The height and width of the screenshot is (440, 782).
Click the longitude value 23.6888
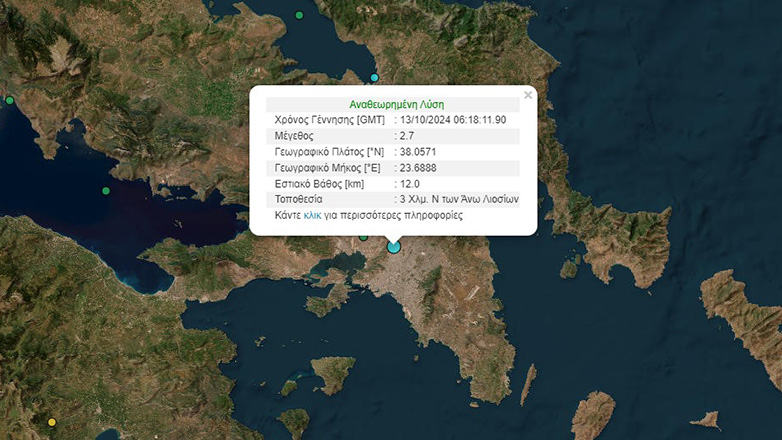(418, 168)
